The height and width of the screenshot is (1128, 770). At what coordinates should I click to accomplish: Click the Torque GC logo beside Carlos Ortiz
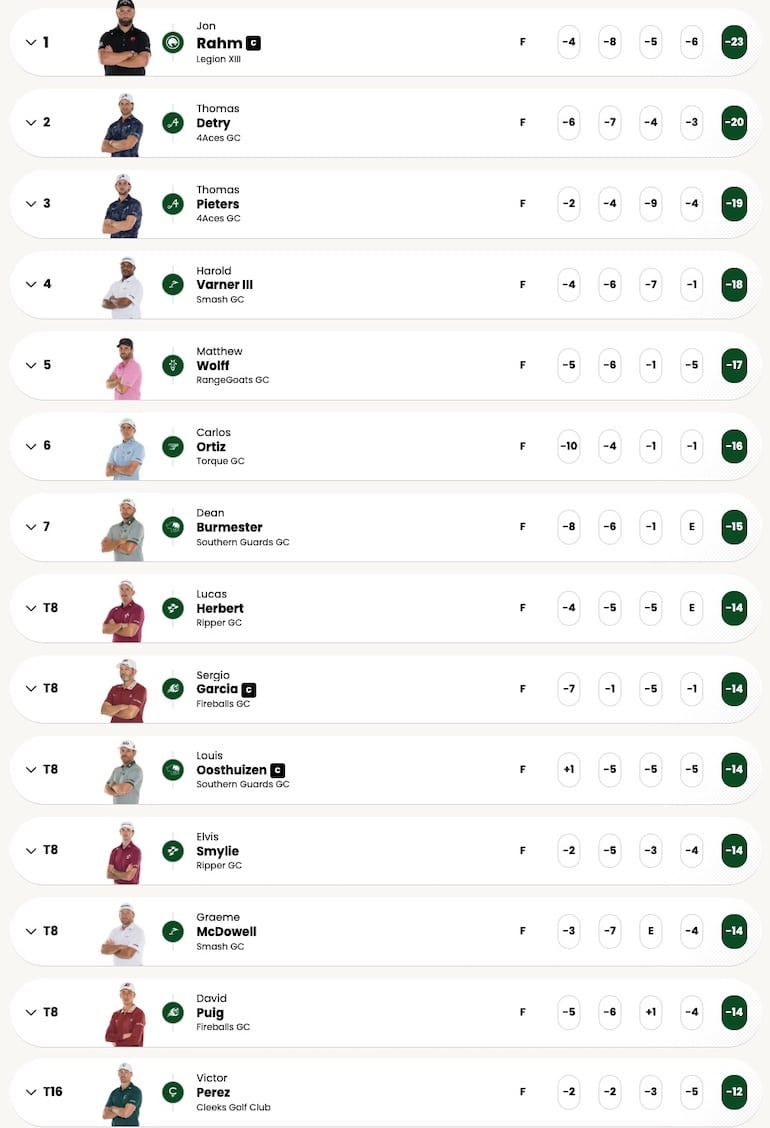click(173, 446)
